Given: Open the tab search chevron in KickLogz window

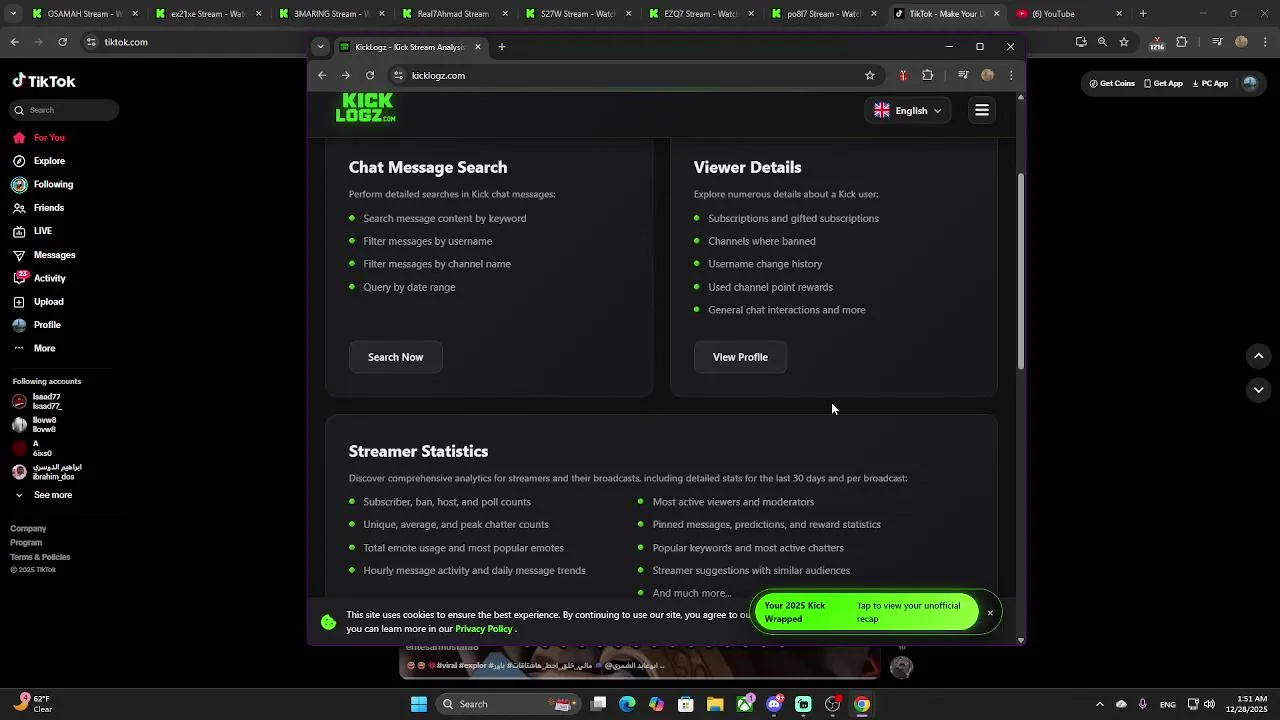Looking at the screenshot, I should (320, 47).
